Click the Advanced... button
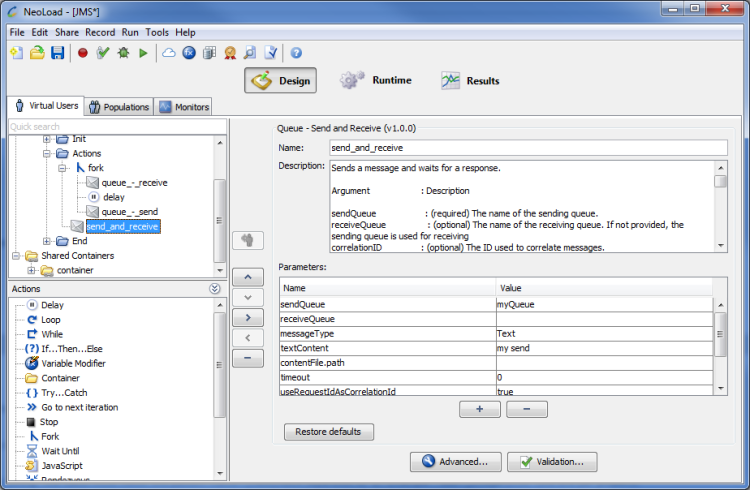Screen dimensions: 750x490 [454, 462]
